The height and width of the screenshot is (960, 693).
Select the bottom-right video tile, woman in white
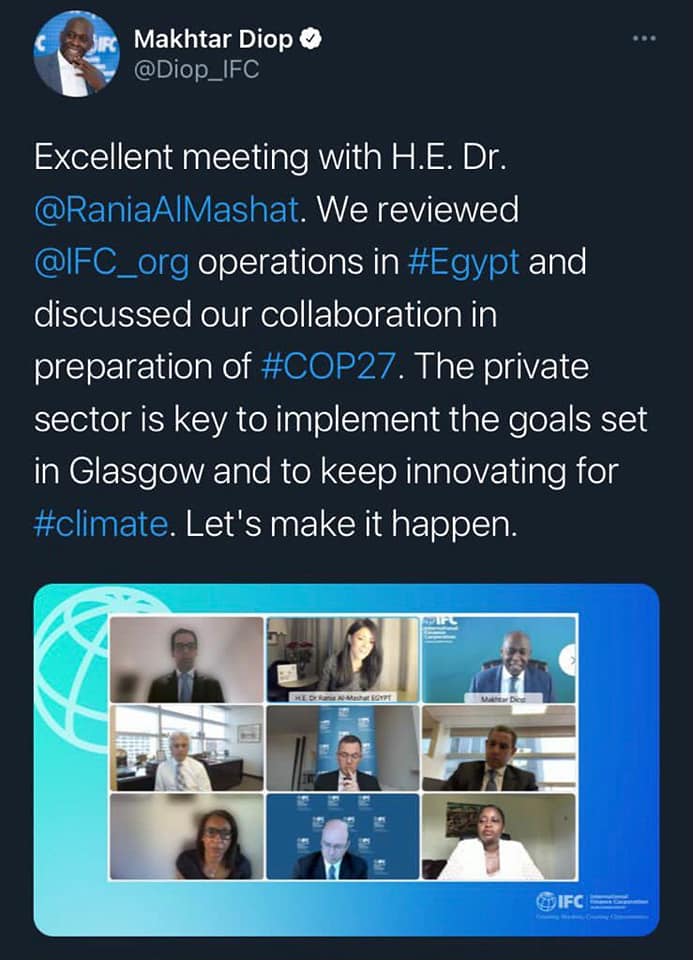[x=498, y=837]
